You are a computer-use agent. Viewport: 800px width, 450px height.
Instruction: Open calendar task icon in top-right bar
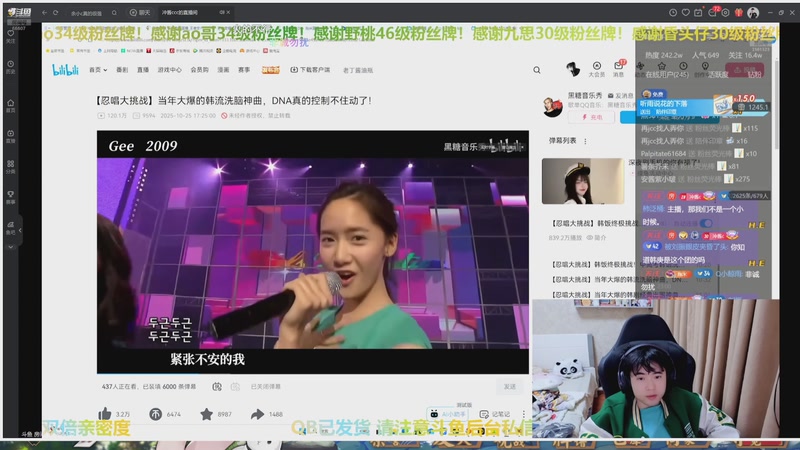coord(698,12)
